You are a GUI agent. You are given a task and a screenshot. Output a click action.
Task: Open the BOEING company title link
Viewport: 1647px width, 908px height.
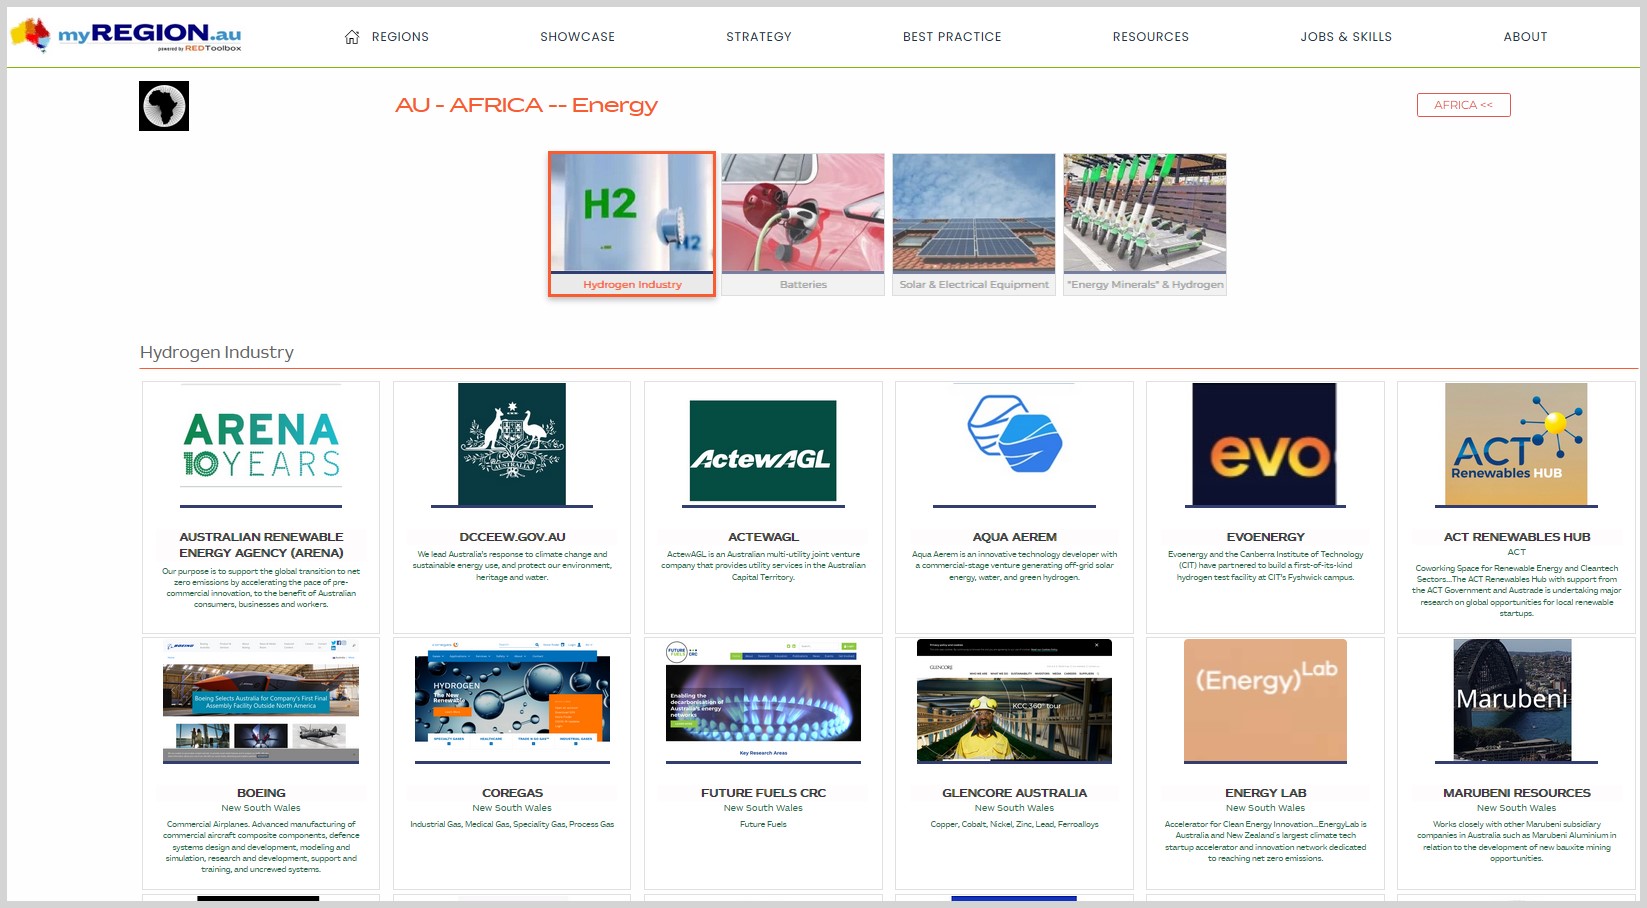click(261, 793)
